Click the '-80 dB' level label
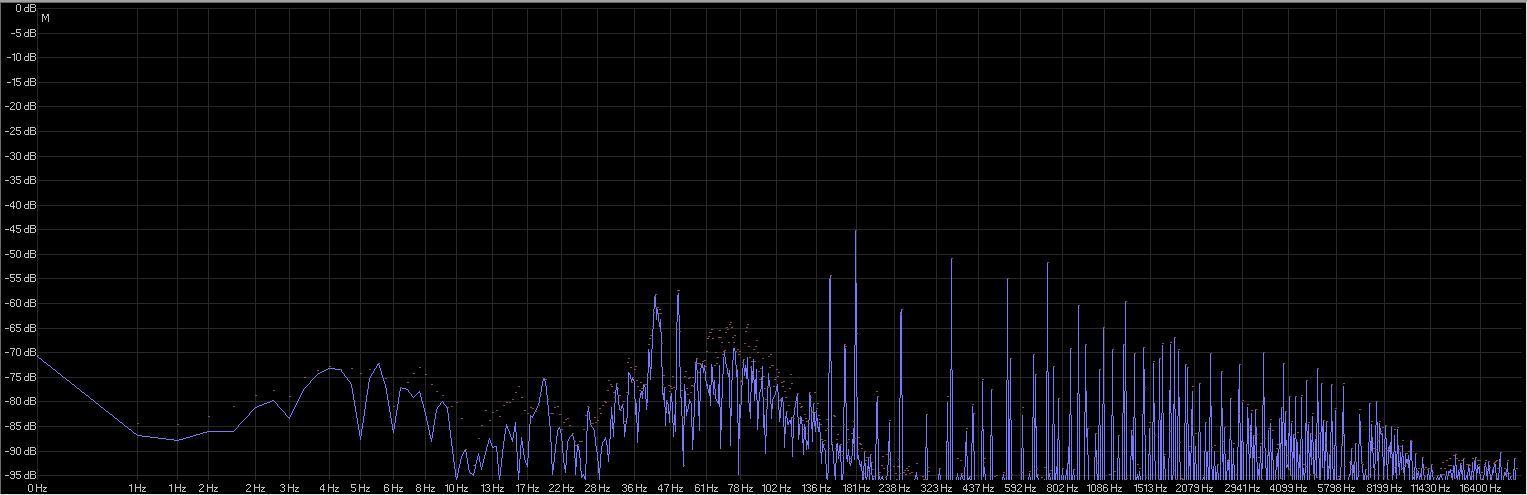The width and height of the screenshot is (1527, 495). pos(21,401)
